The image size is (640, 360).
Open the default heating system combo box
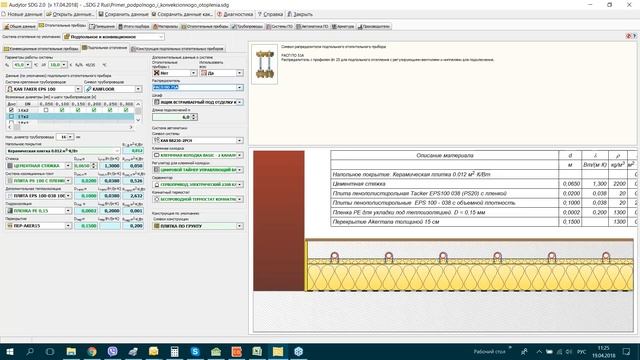(x=114, y=37)
